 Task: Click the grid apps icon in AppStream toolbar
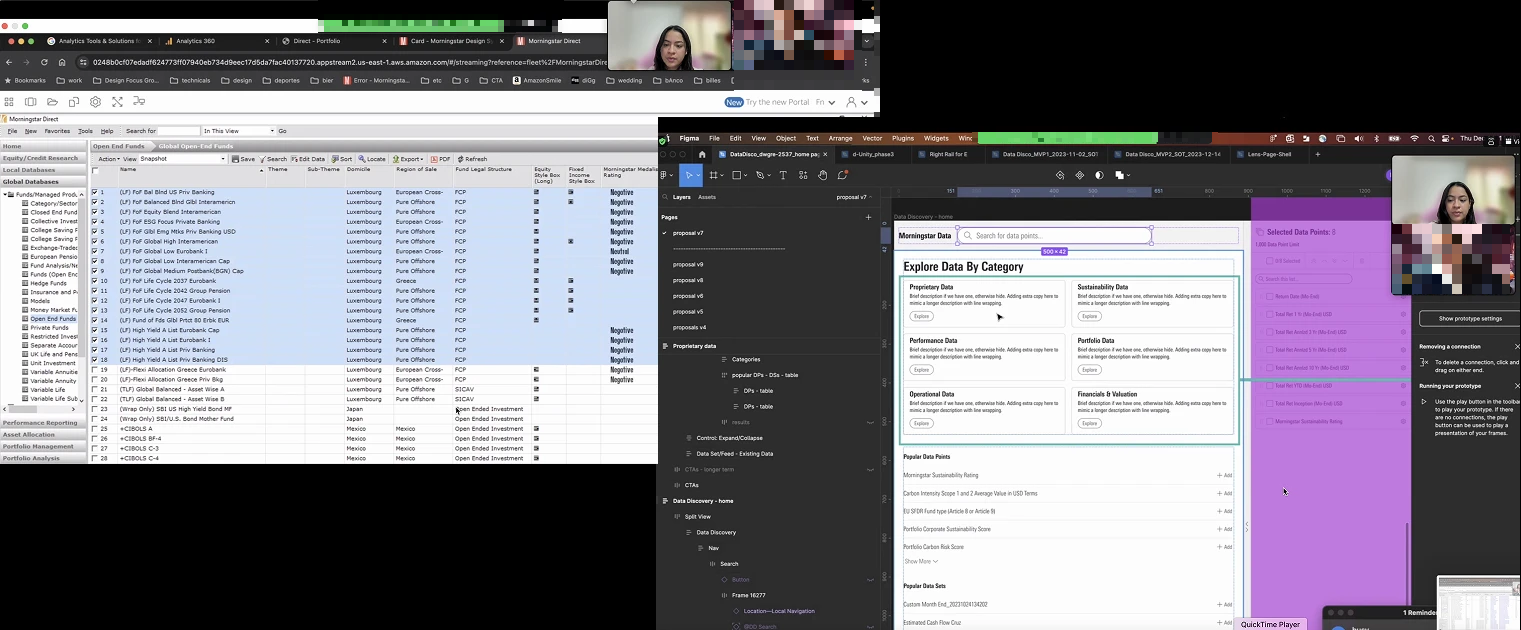coord(9,102)
